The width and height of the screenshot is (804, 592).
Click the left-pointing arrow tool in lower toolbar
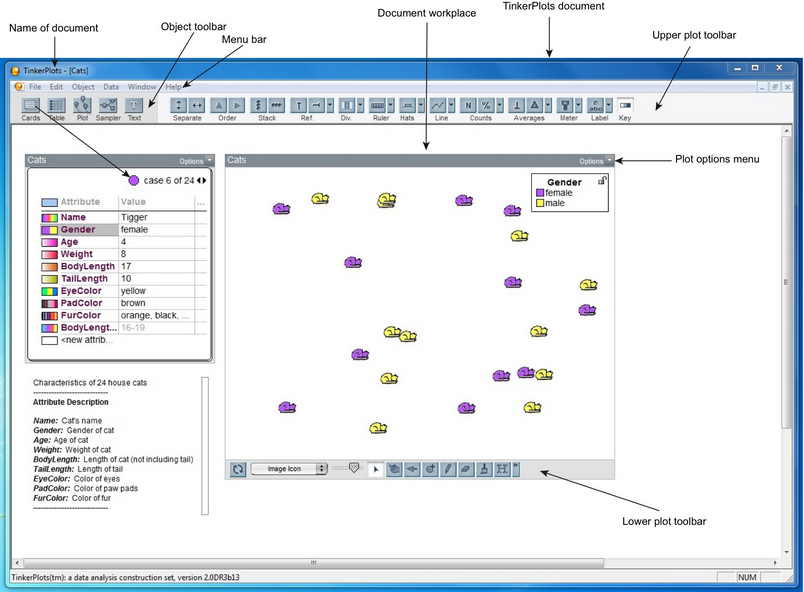point(412,469)
